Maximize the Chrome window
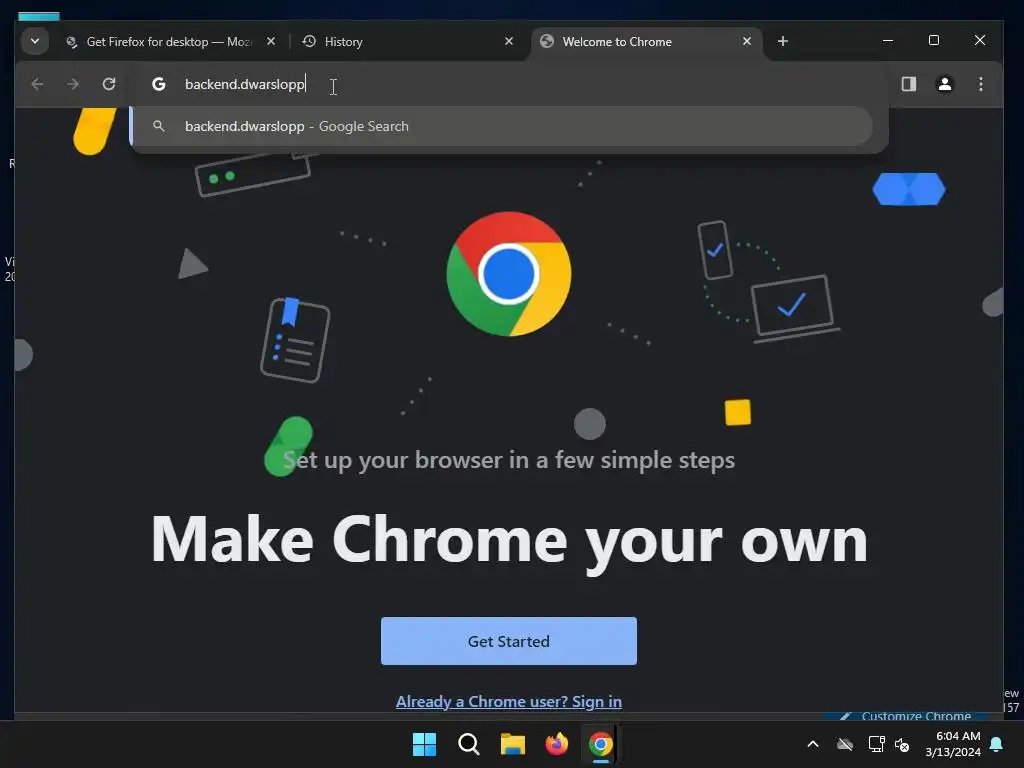 (934, 40)
